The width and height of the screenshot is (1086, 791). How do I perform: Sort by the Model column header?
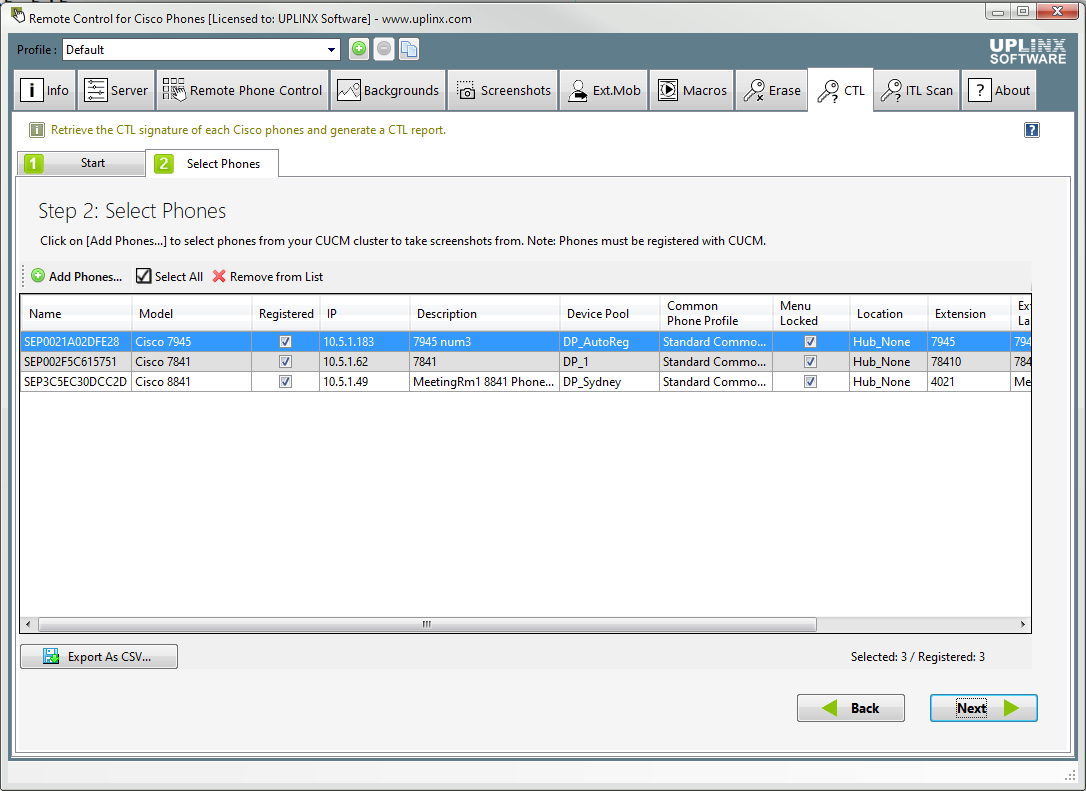[192, 313]
